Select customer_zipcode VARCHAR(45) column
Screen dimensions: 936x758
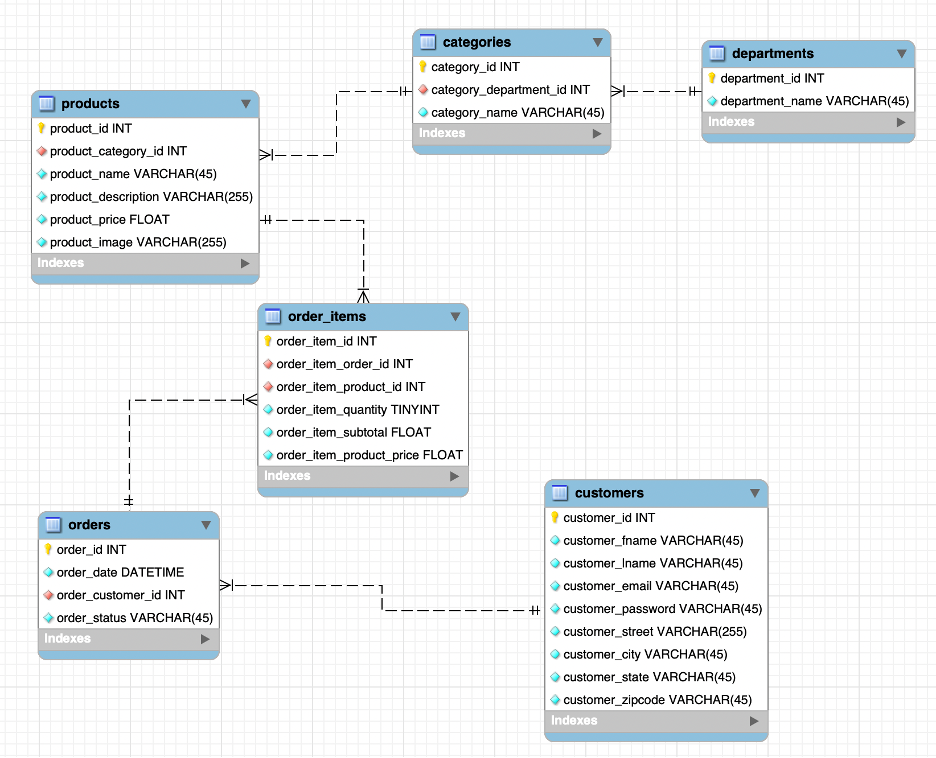(x=656, y=700)
